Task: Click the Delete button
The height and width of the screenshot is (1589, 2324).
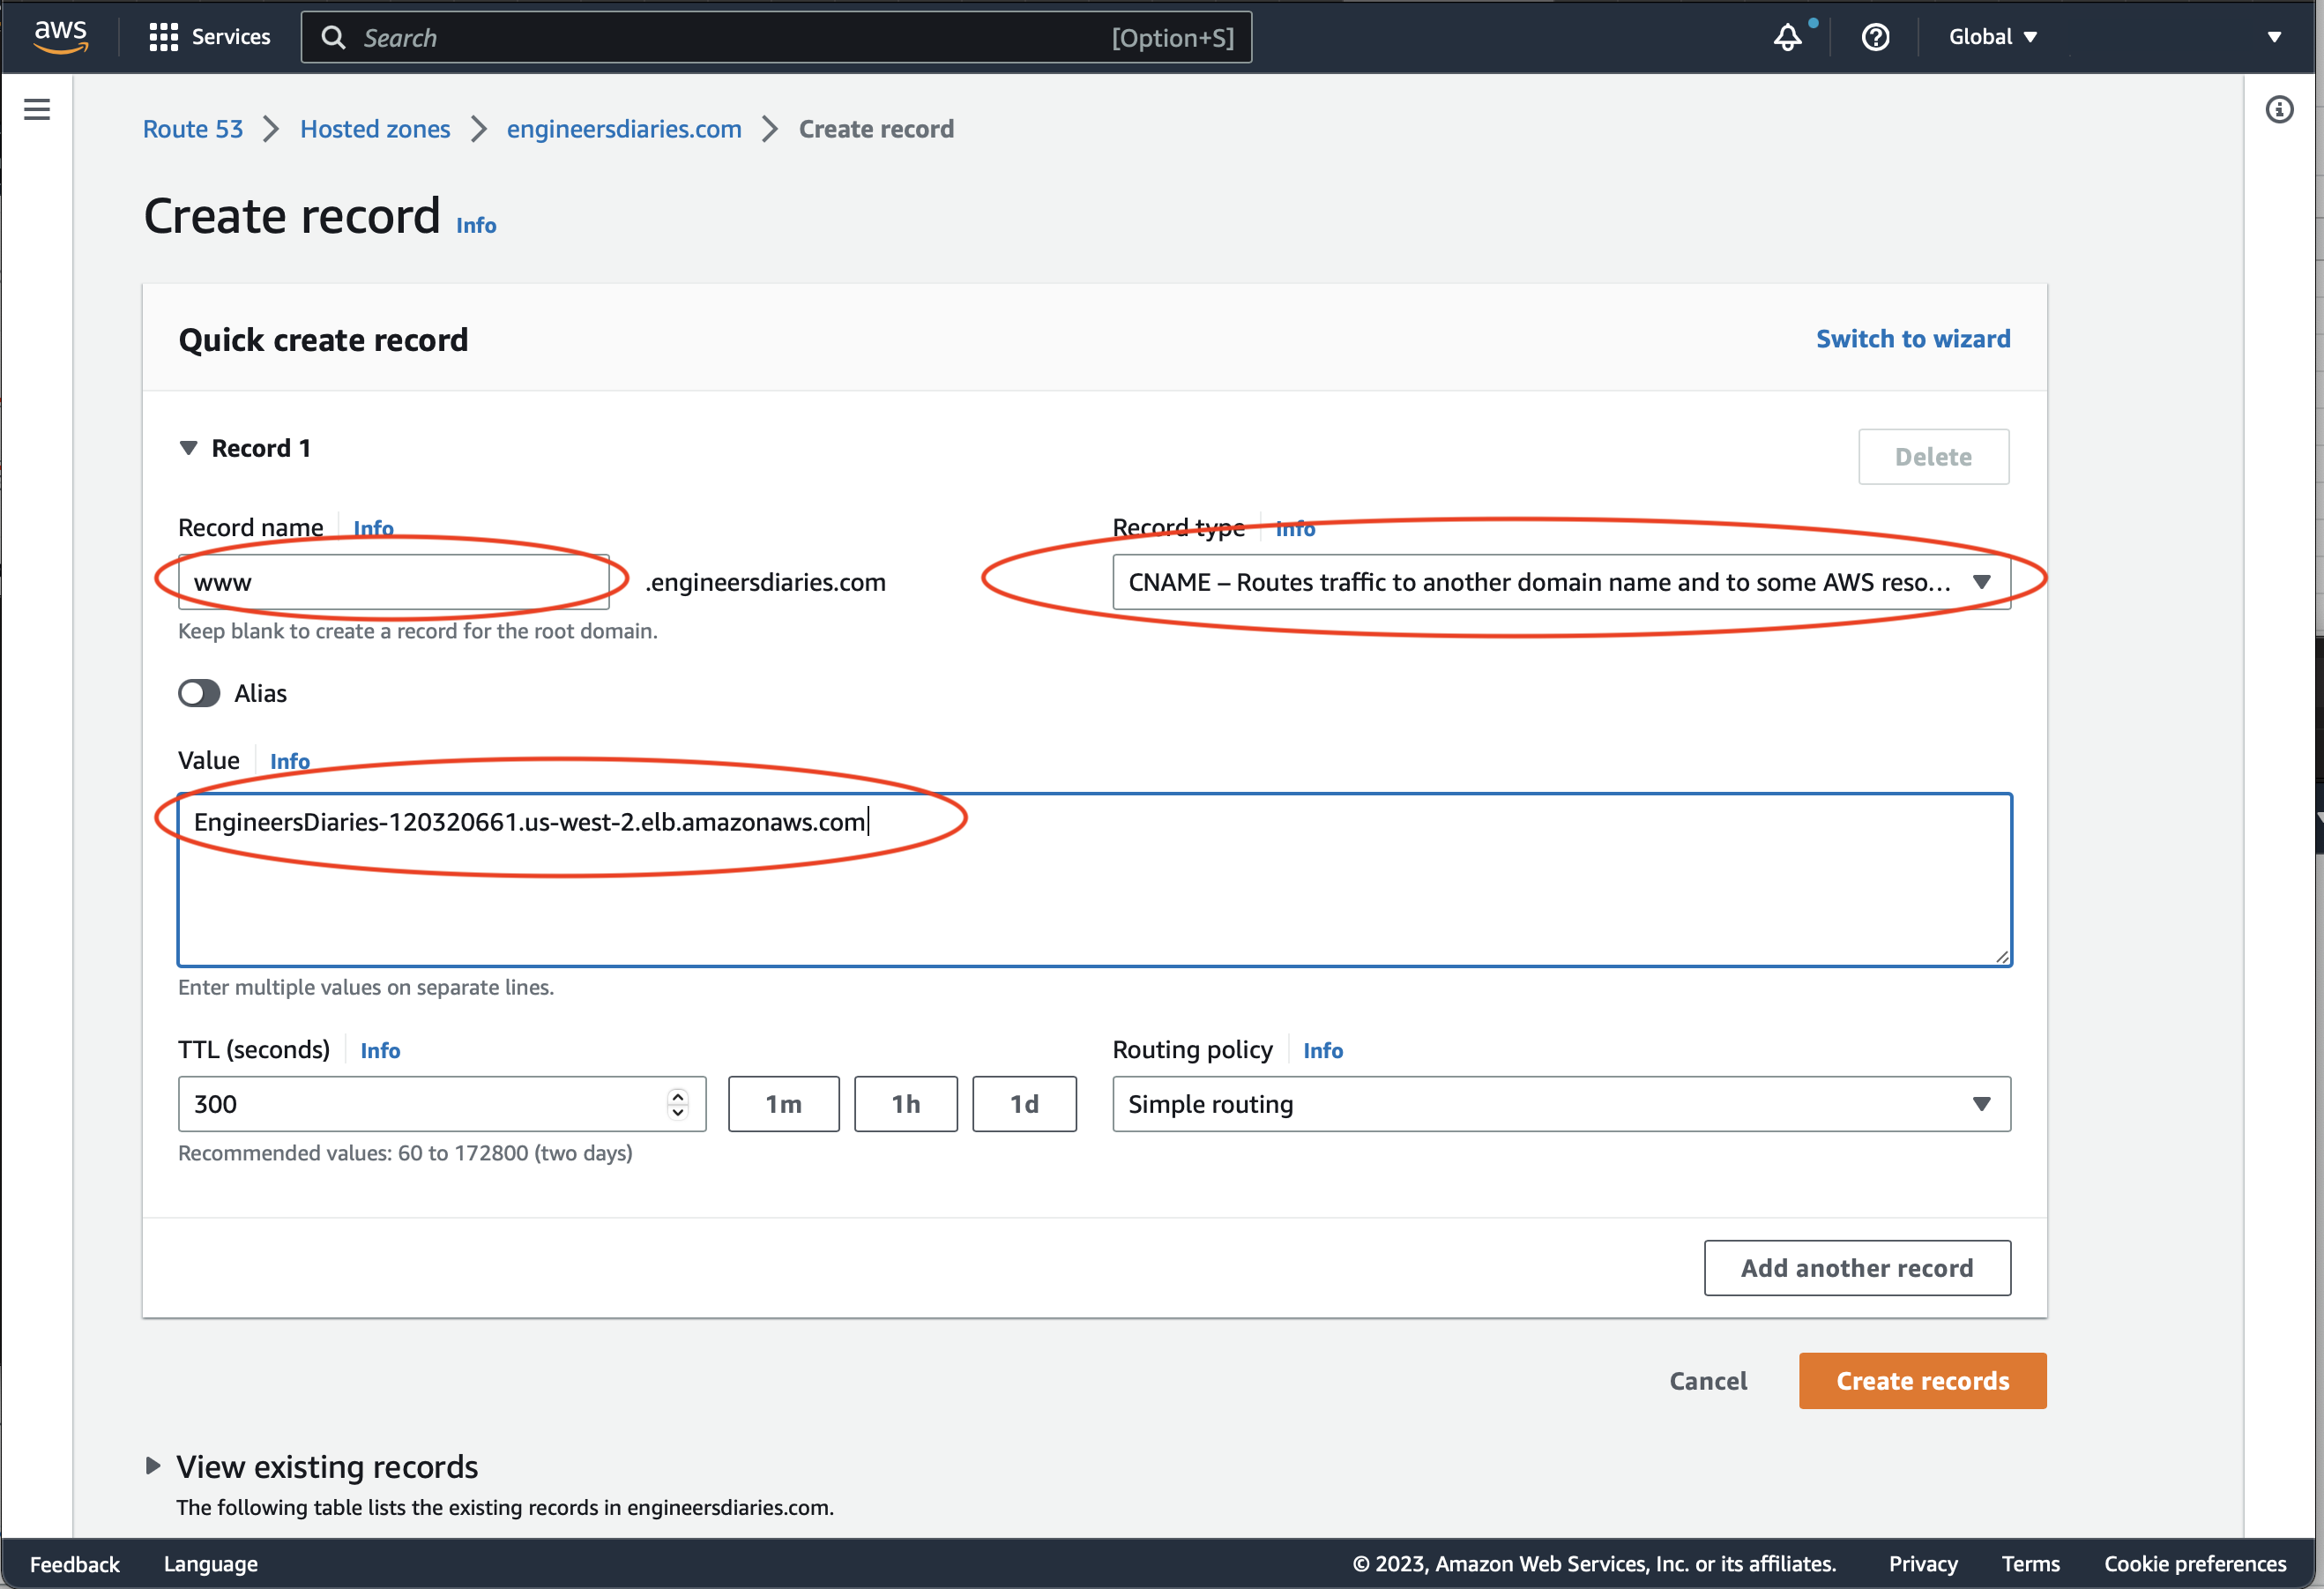Action: click(x=1933, y=457)
